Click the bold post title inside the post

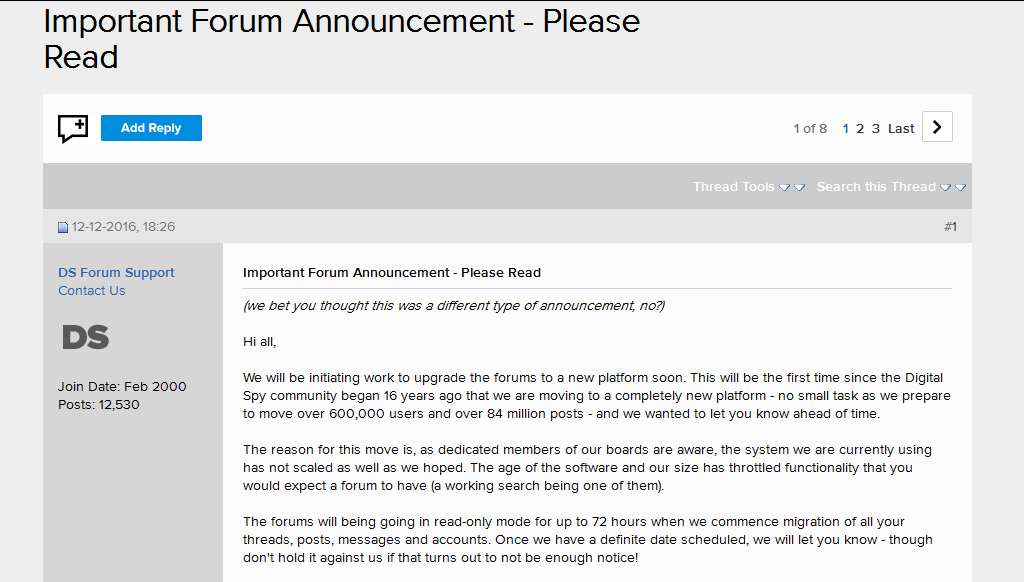coord(392,272)
